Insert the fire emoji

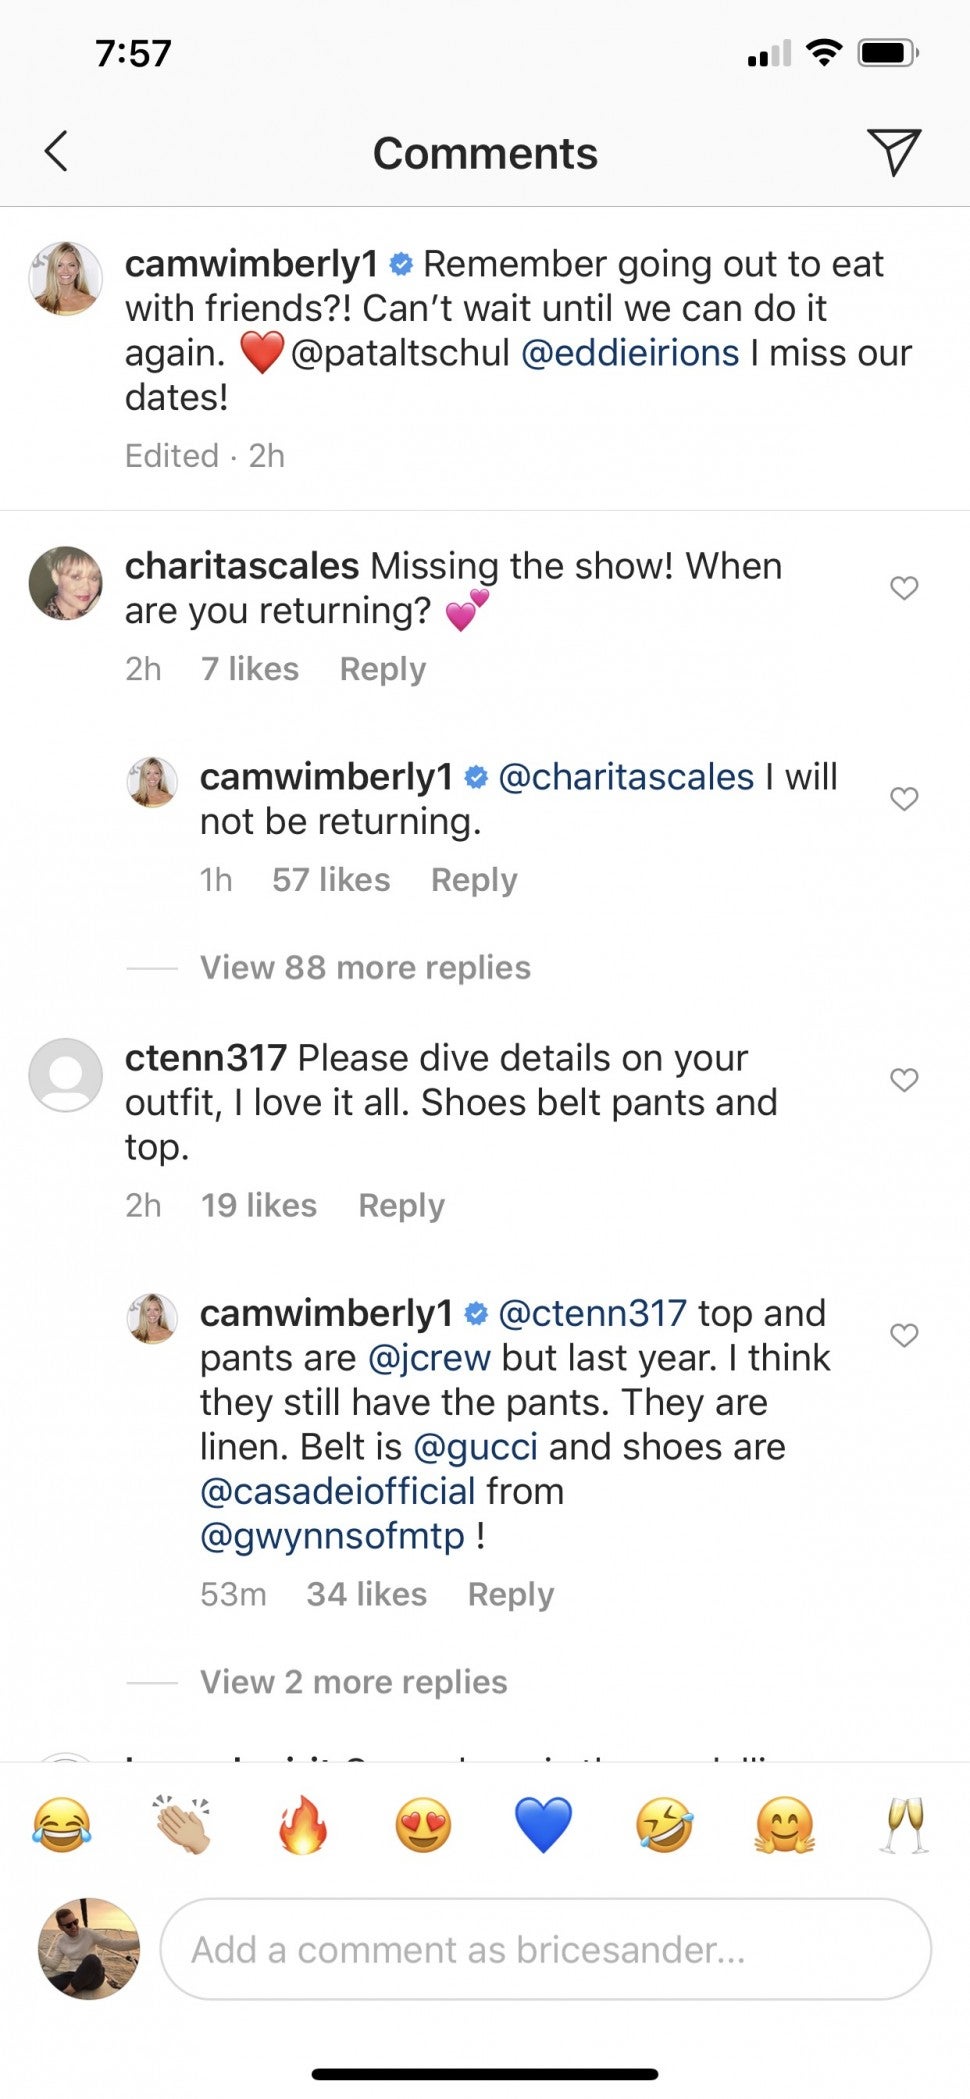click(303, 1824)
